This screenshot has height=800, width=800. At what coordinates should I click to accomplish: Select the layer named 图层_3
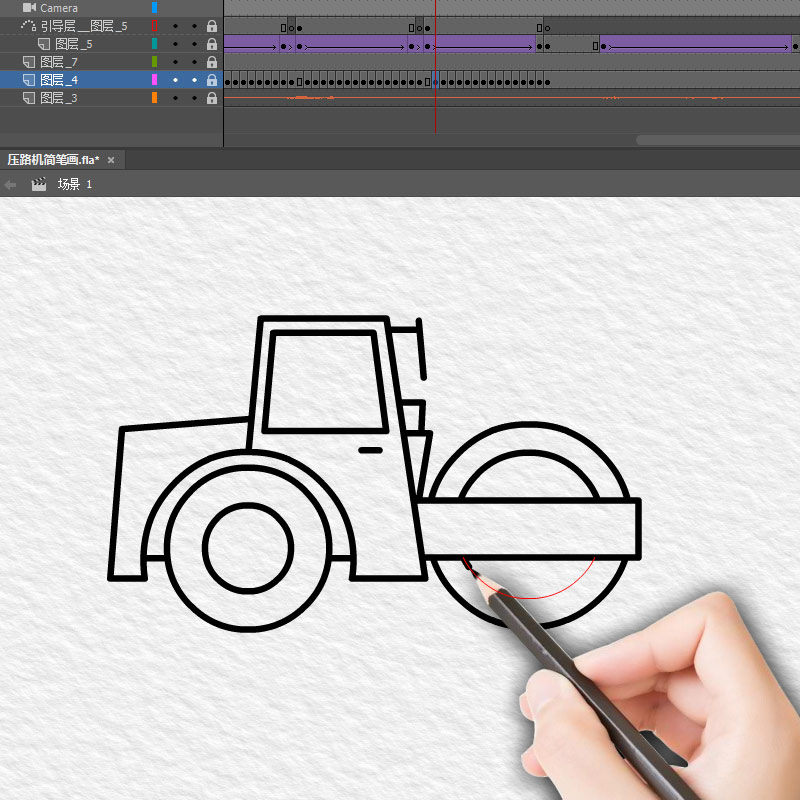click(x=59, y=98)
